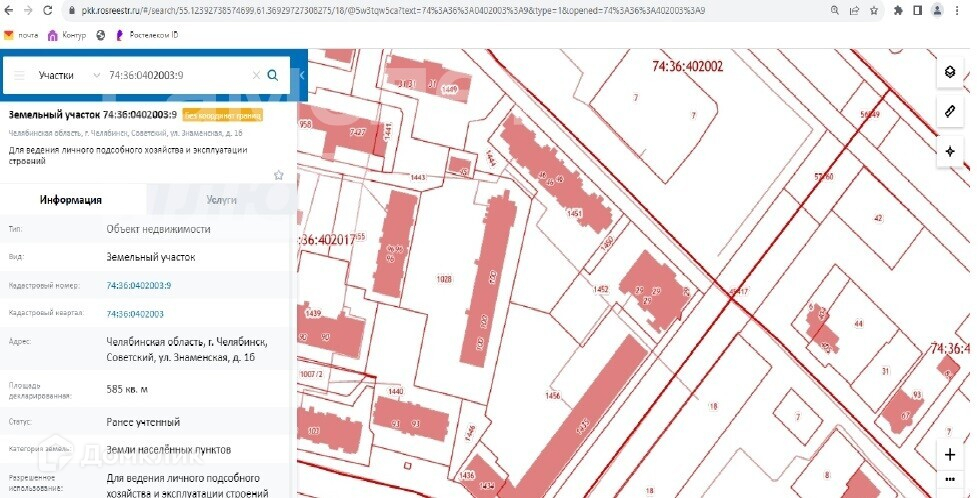Switch to the Услуги tab
The height and width of the screenshot is (498, 978).
pos(220,200)
